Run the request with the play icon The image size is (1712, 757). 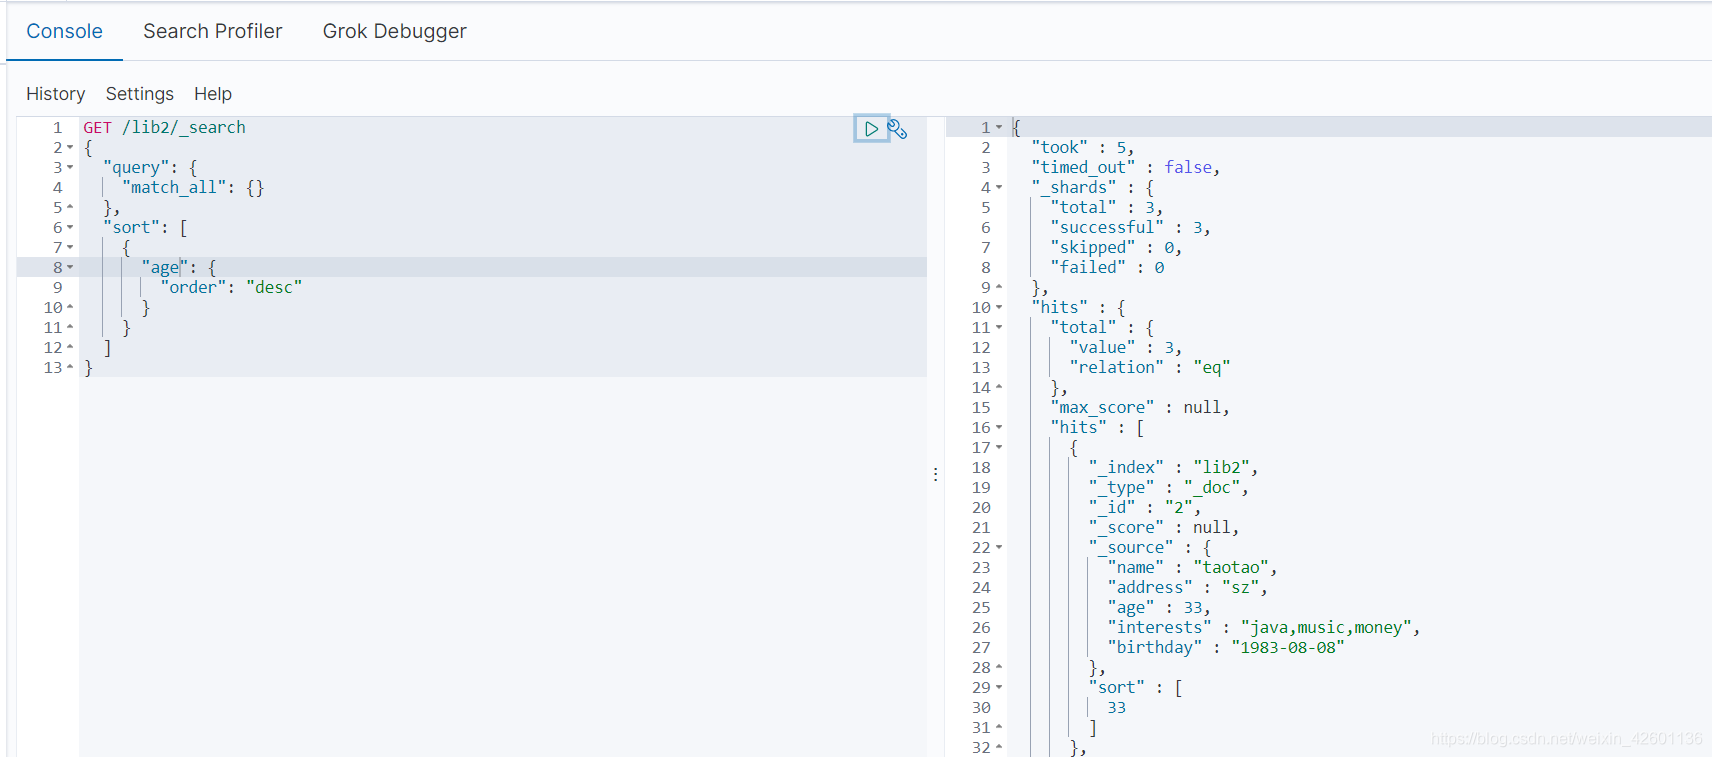[x=871, y=128]
